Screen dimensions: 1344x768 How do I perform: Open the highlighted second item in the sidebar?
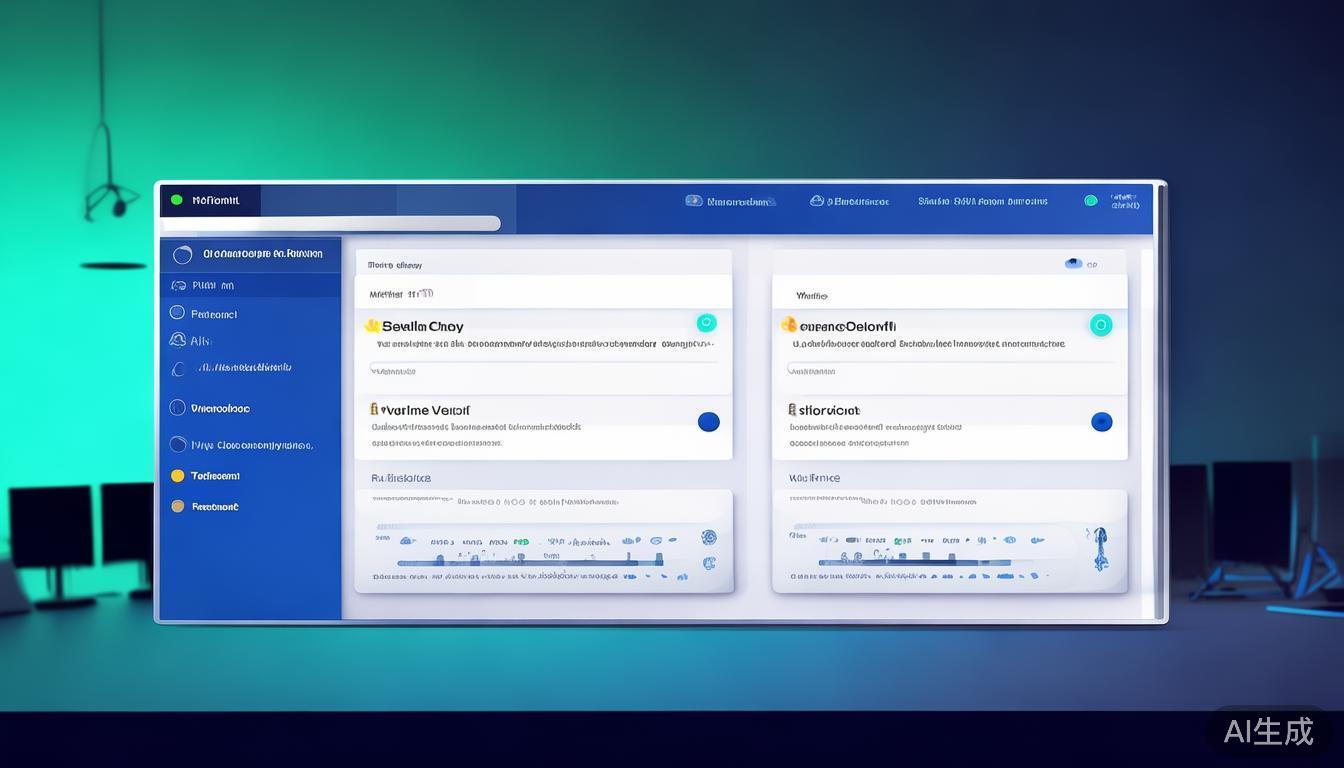click(250, 285)
